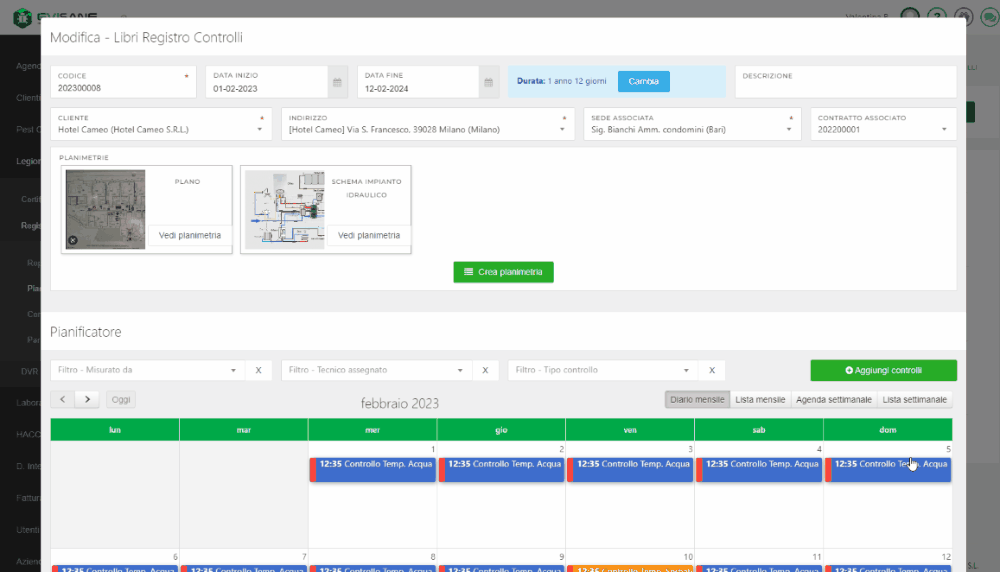The width and height of the screenshot is (1000, 572).
Task: Go to next month with right arrow
Action: pyautogui.click(x=88, y=400)
